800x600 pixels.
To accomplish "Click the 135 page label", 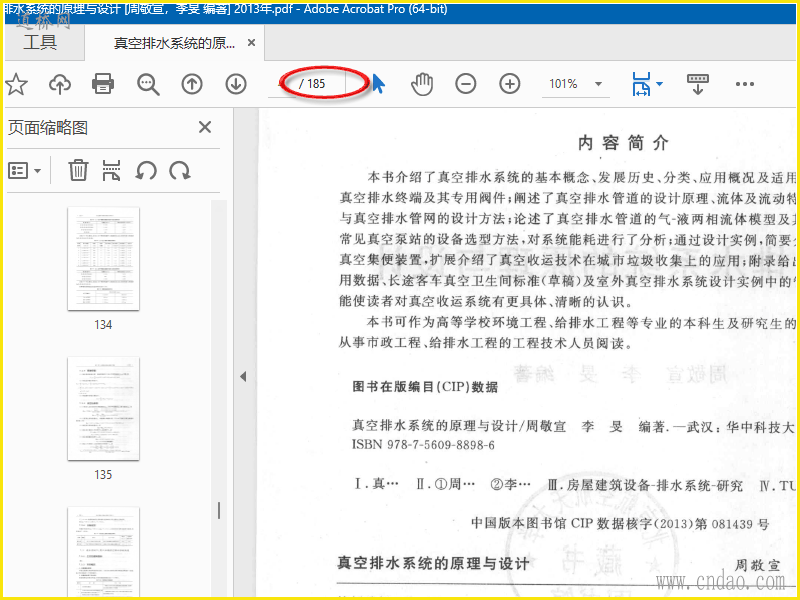I will coord(103,474).
